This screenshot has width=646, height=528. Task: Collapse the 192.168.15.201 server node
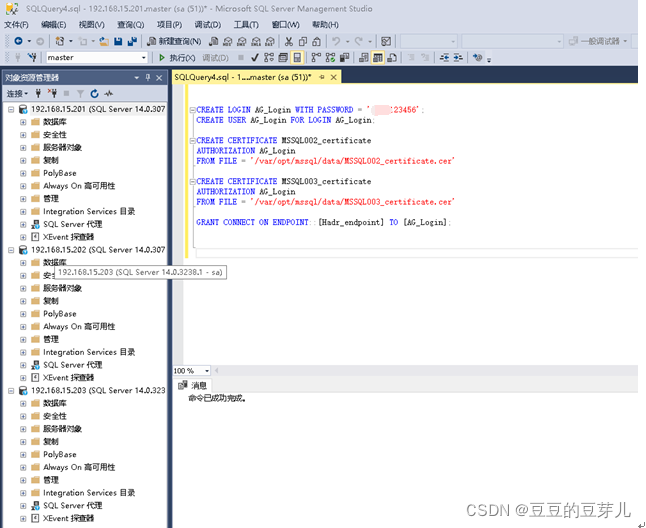(x=11, y=109)
